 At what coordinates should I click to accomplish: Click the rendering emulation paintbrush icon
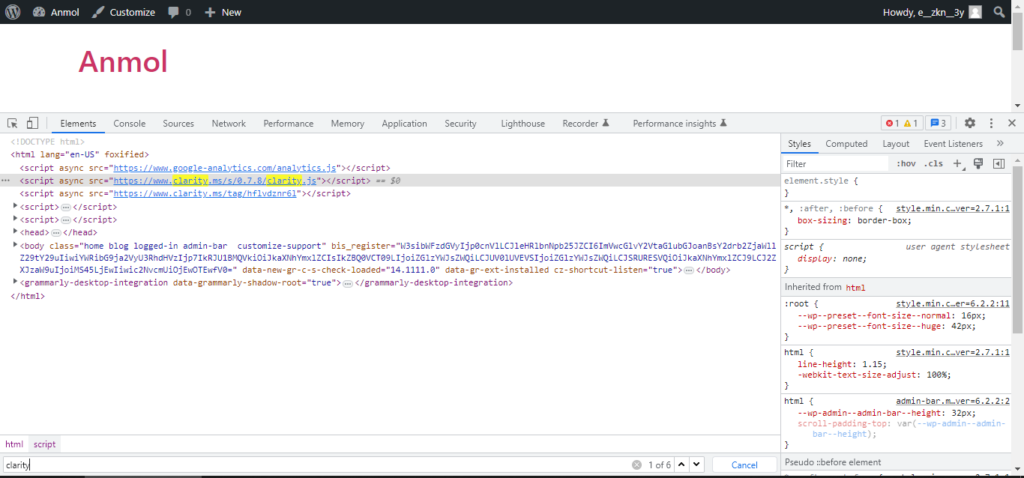click(978, 164)
